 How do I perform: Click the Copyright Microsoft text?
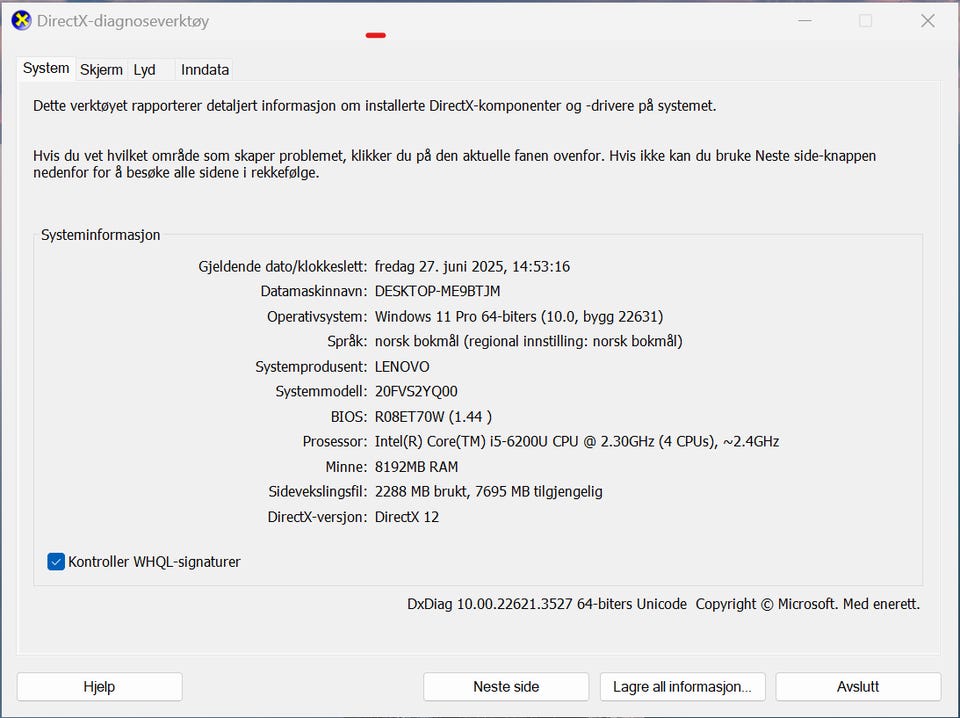[808, 604]
